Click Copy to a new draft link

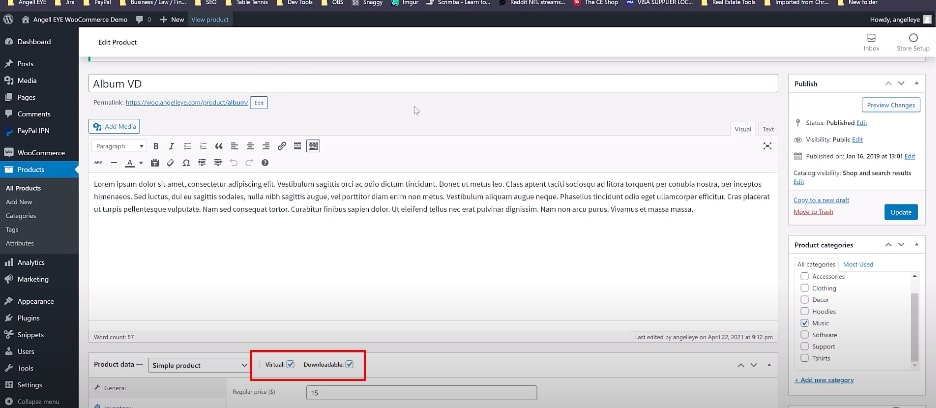click(821, 200)
